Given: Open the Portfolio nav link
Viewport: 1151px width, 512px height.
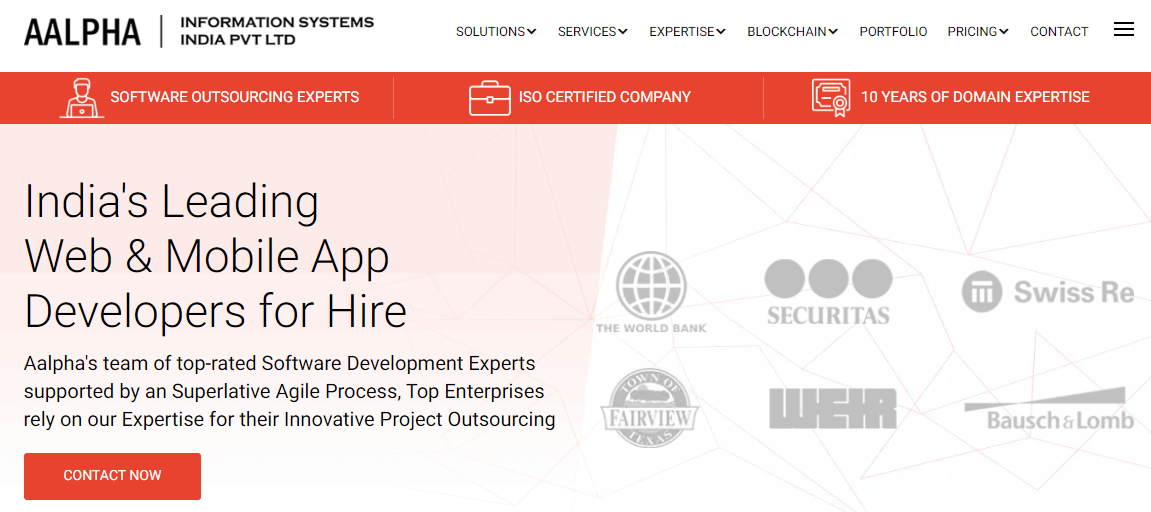Looking at the screenshot, I should (x=893, y=32).
